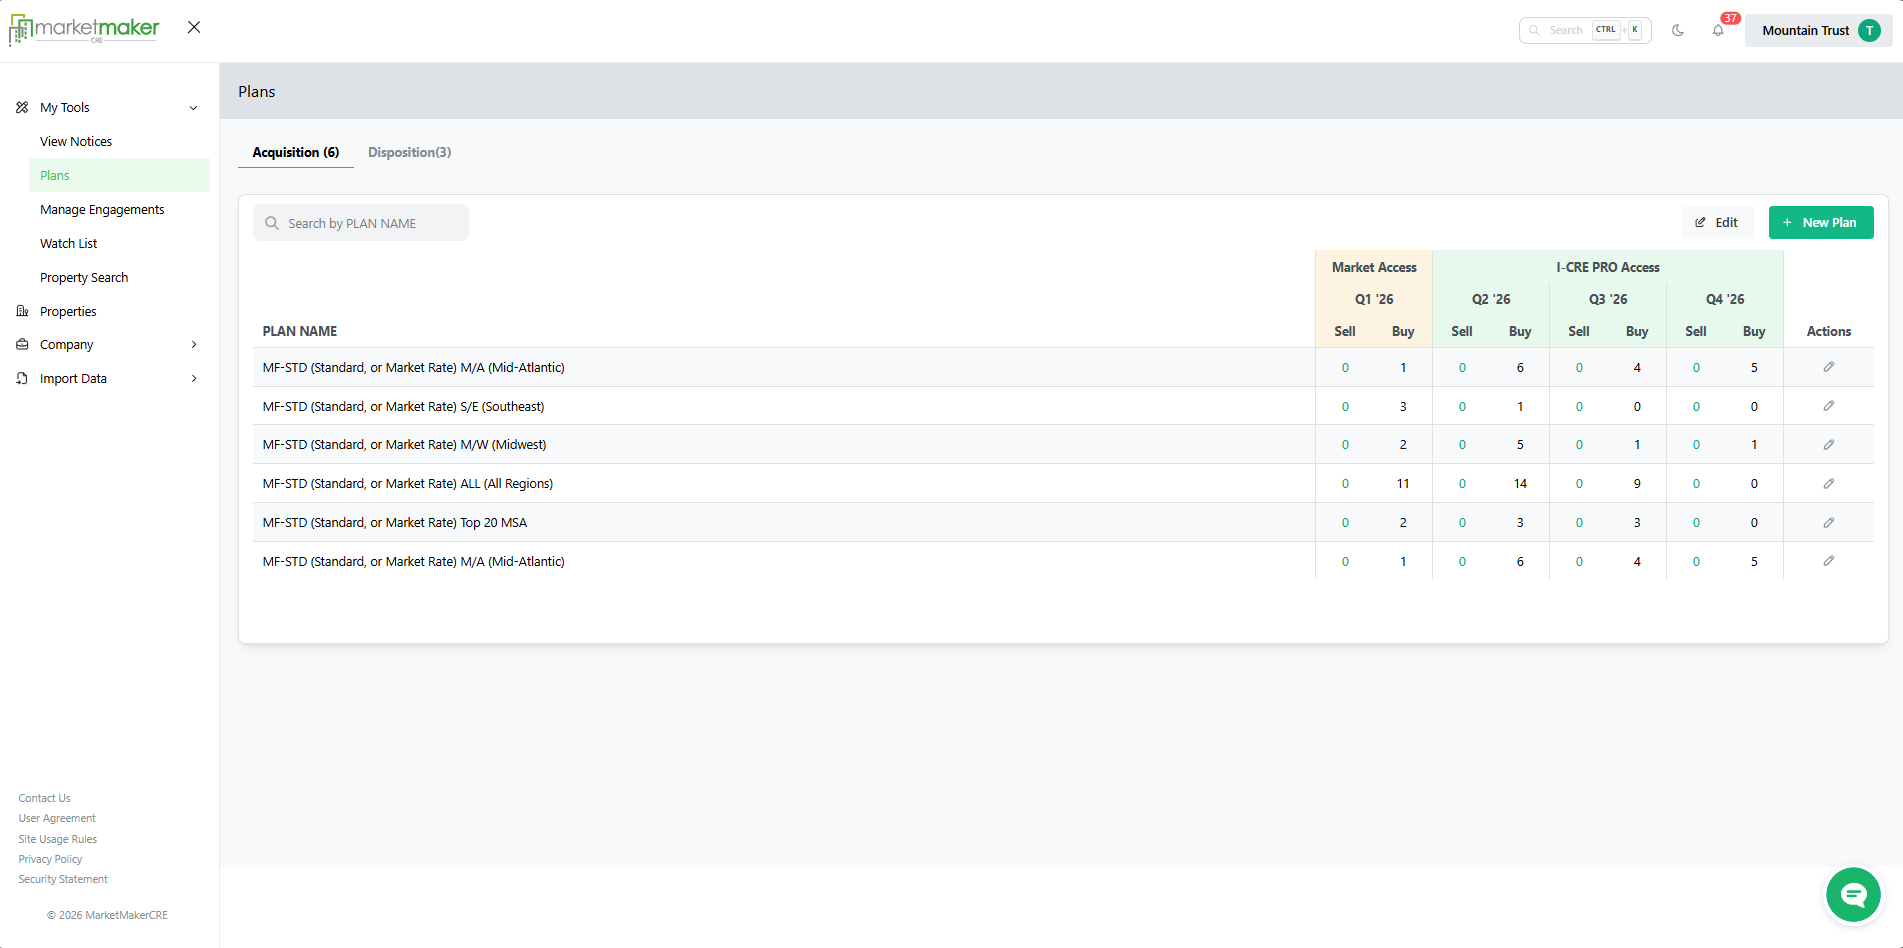Click pencil icon for Midwest plan row

point(1828,445)
